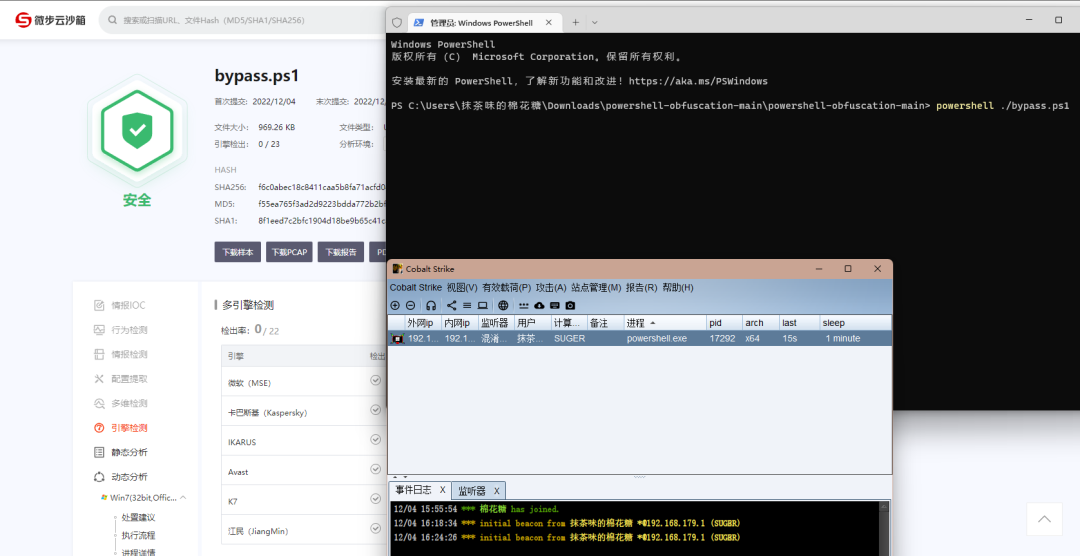
Task: Click the check icon in Avast row
Action: (375, 469)
